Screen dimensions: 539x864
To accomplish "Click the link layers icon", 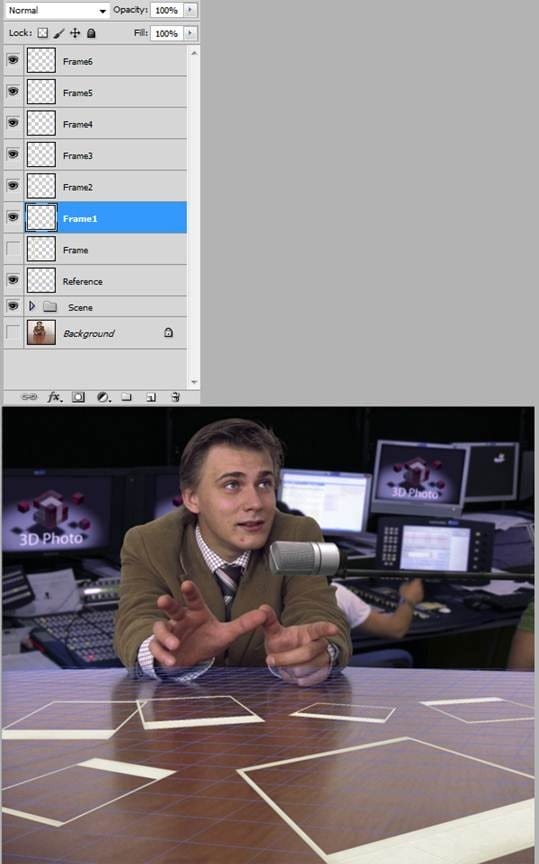I will click(29, 397).
